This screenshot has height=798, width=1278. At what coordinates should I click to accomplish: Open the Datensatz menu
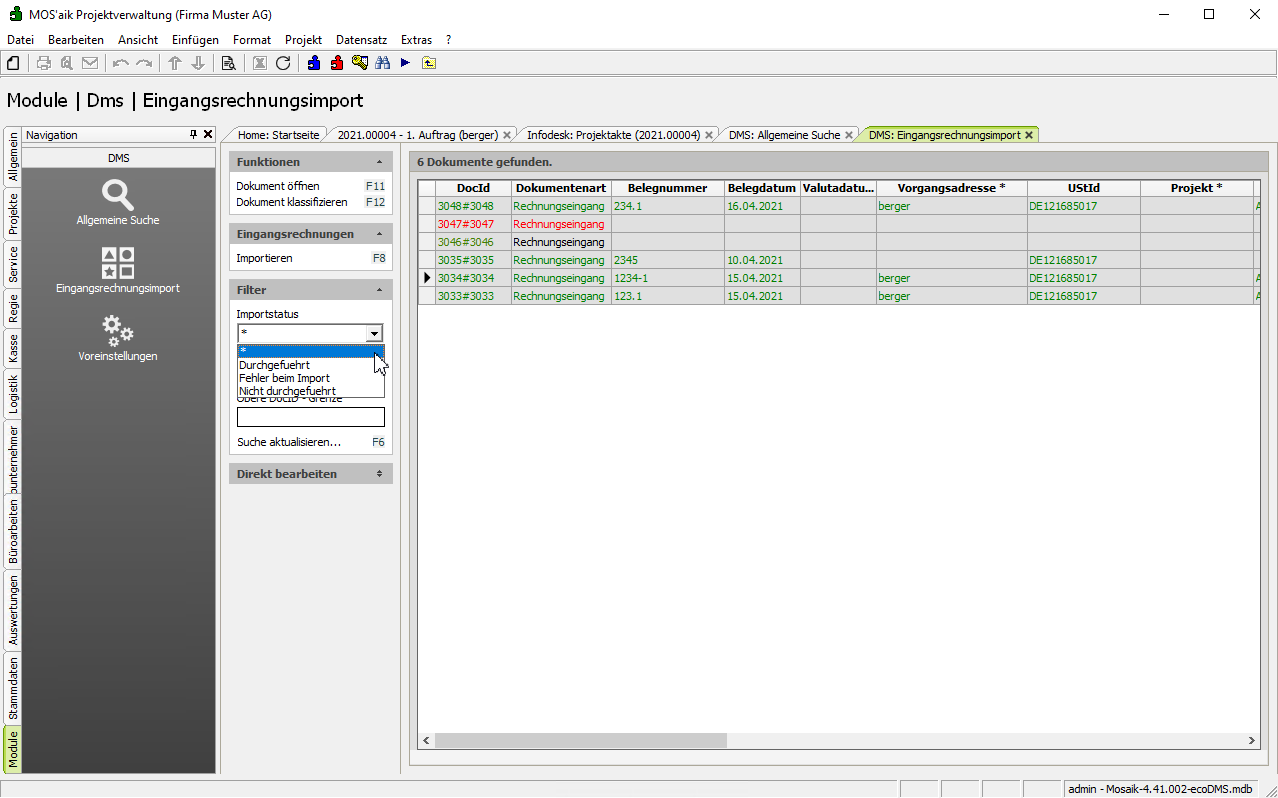(x=361, y=40)
